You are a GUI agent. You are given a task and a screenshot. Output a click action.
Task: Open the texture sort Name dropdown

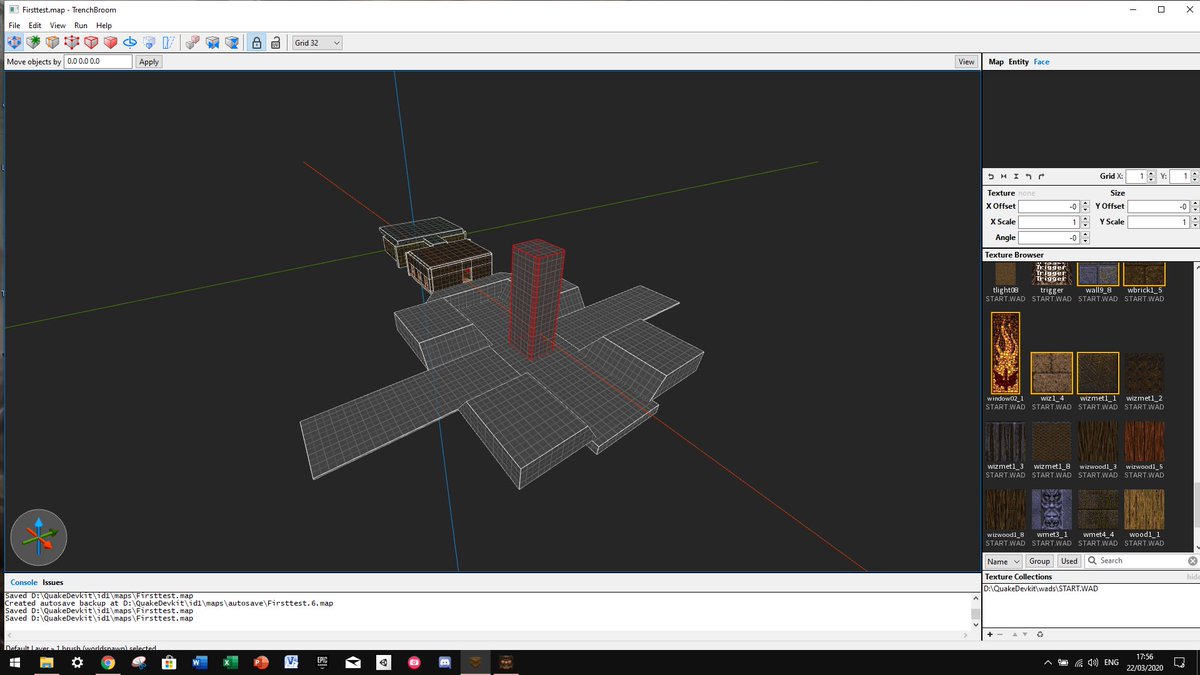tap(1003, 560)
